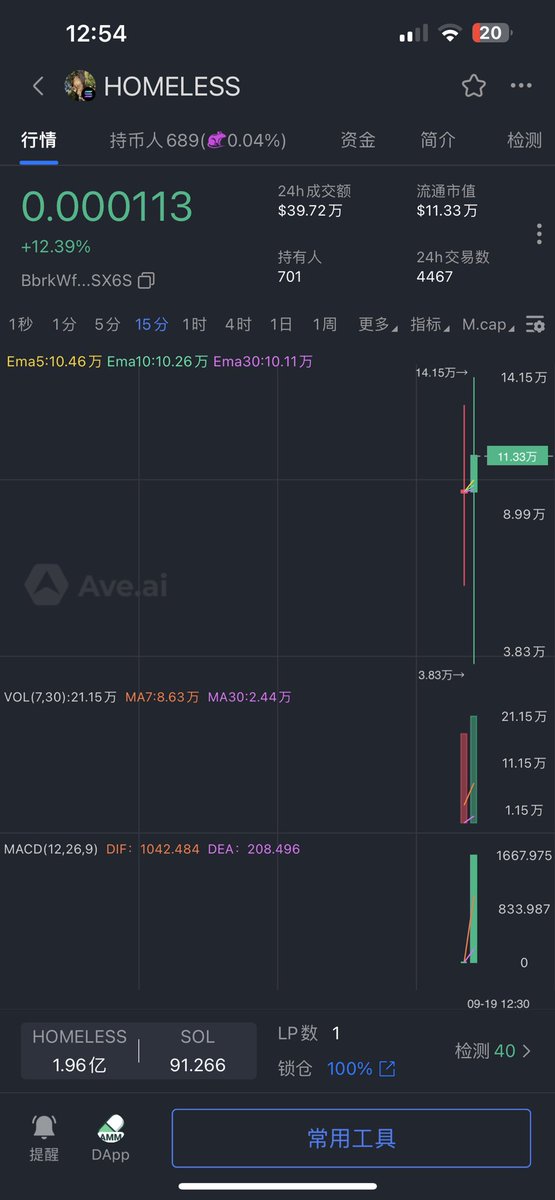Copy the contract address BbrkWf...SX6S
Image resolution: width=555 pixels, height=1200 pixels.
coord(146,280)
